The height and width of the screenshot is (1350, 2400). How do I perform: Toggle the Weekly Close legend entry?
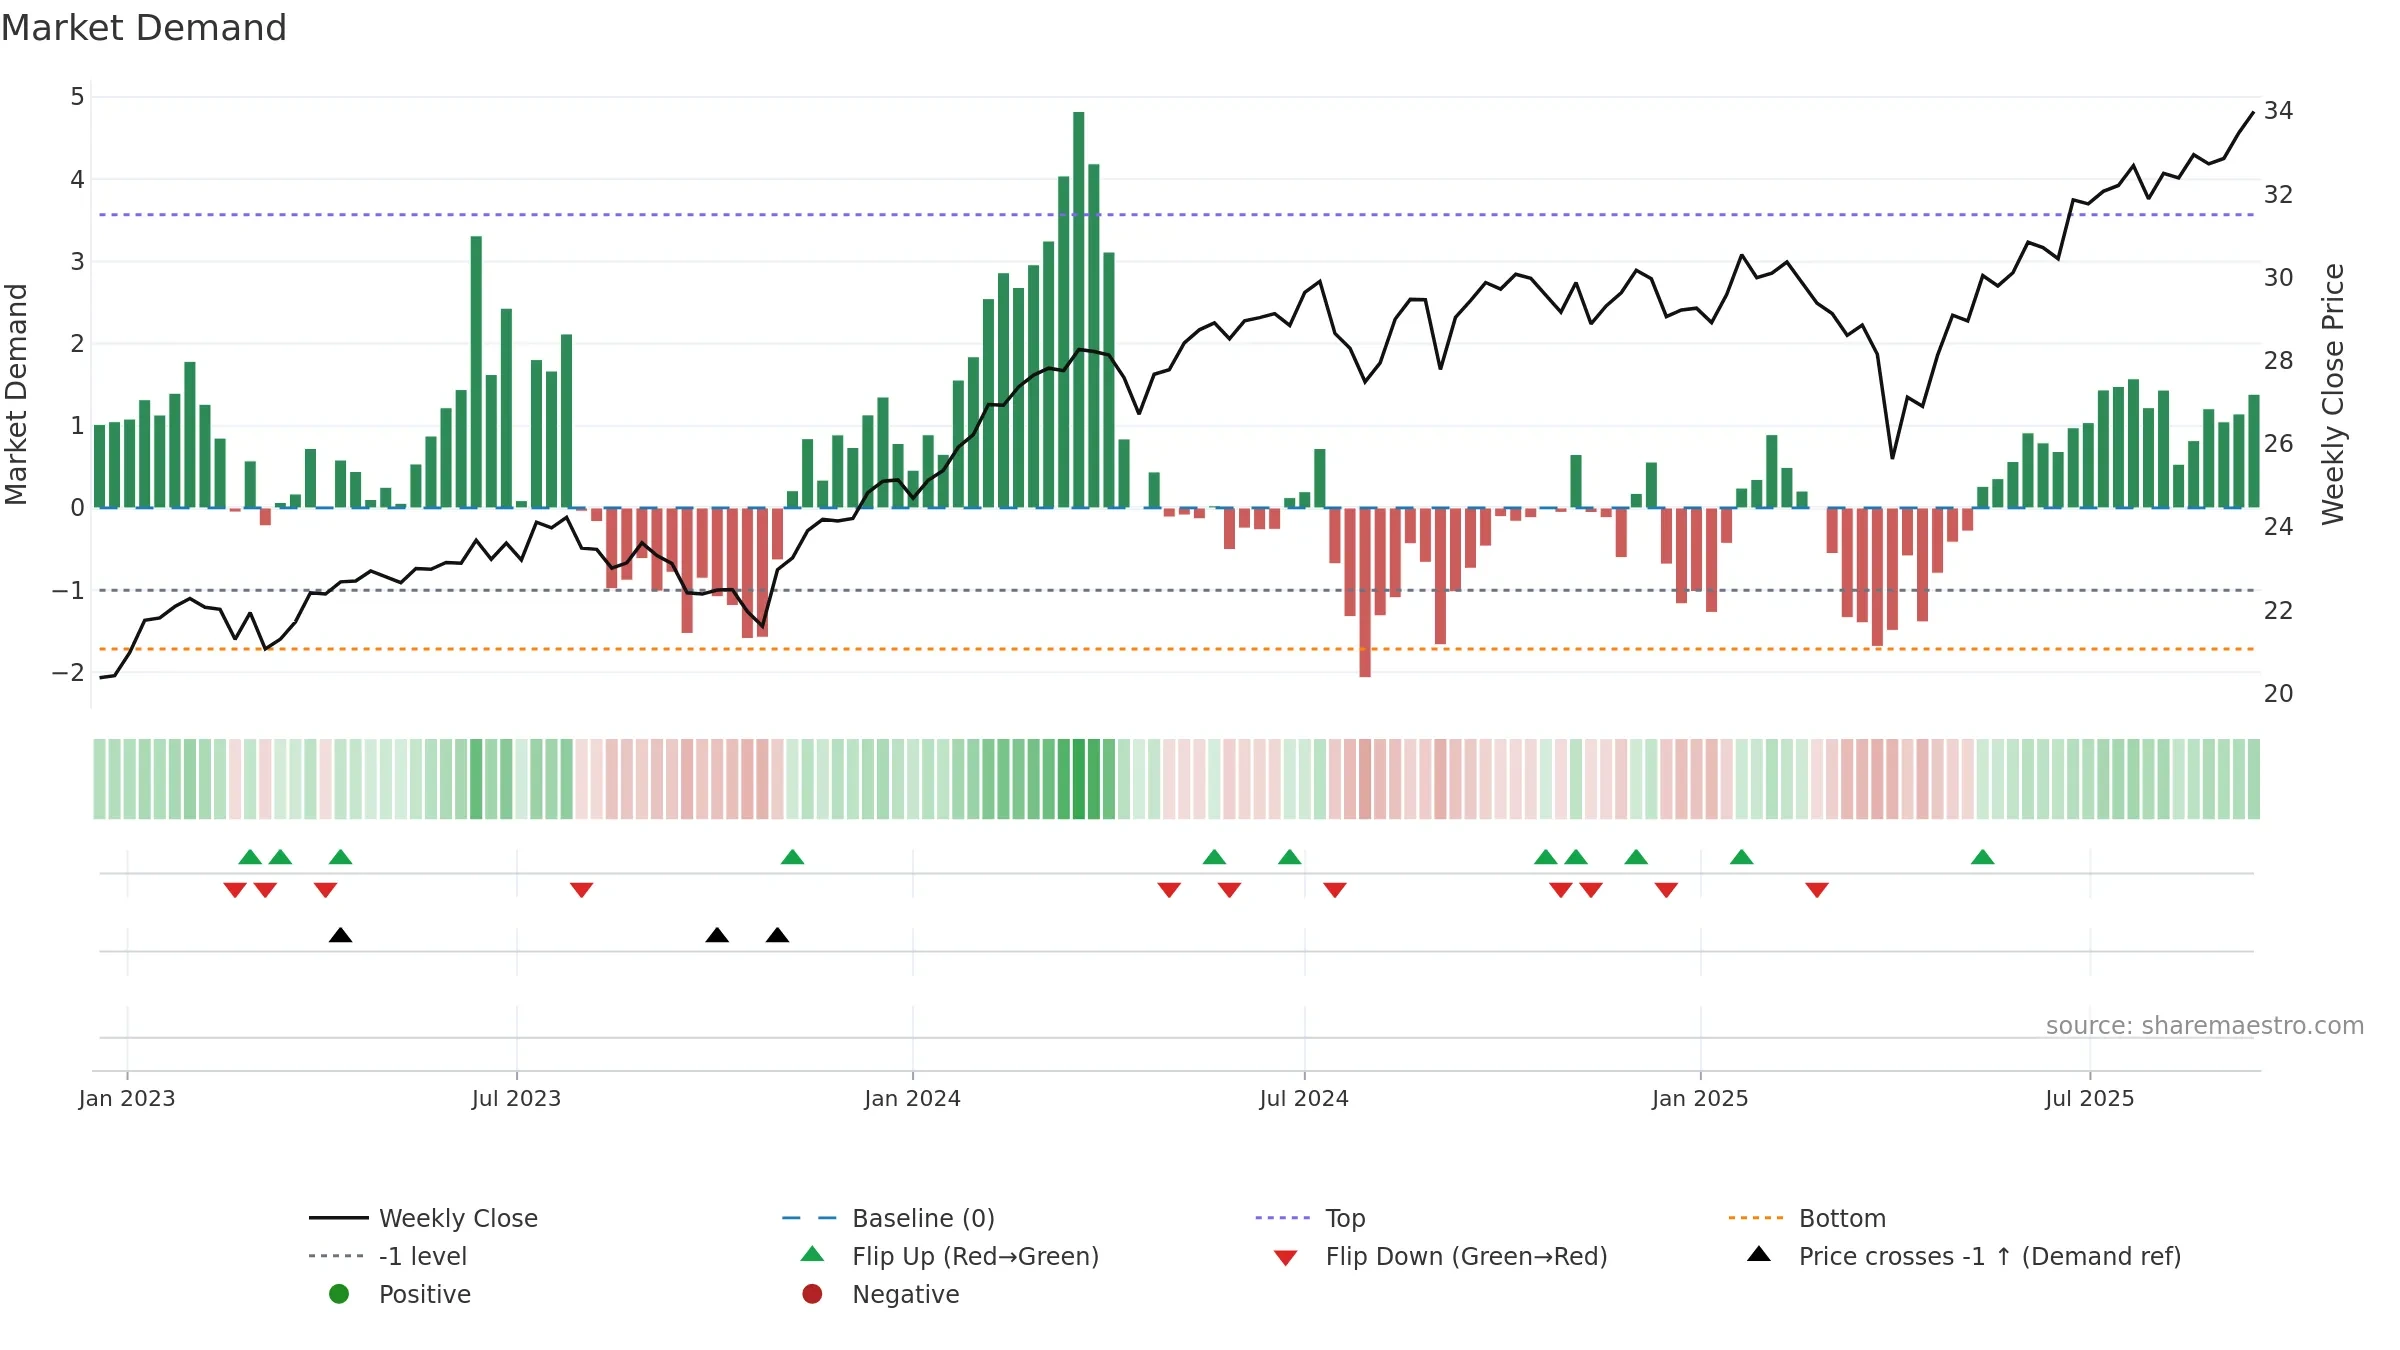[423, 1218]
